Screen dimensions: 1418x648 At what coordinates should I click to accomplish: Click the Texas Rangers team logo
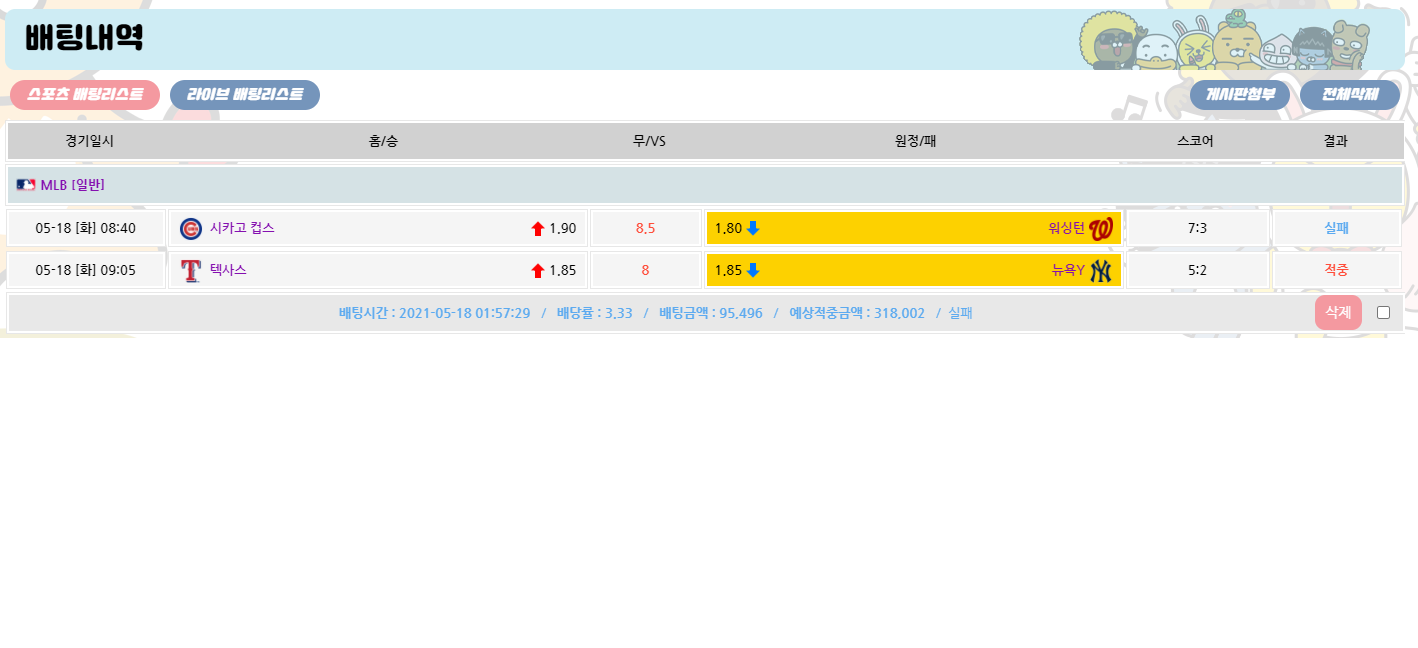(x=190, y=271)
